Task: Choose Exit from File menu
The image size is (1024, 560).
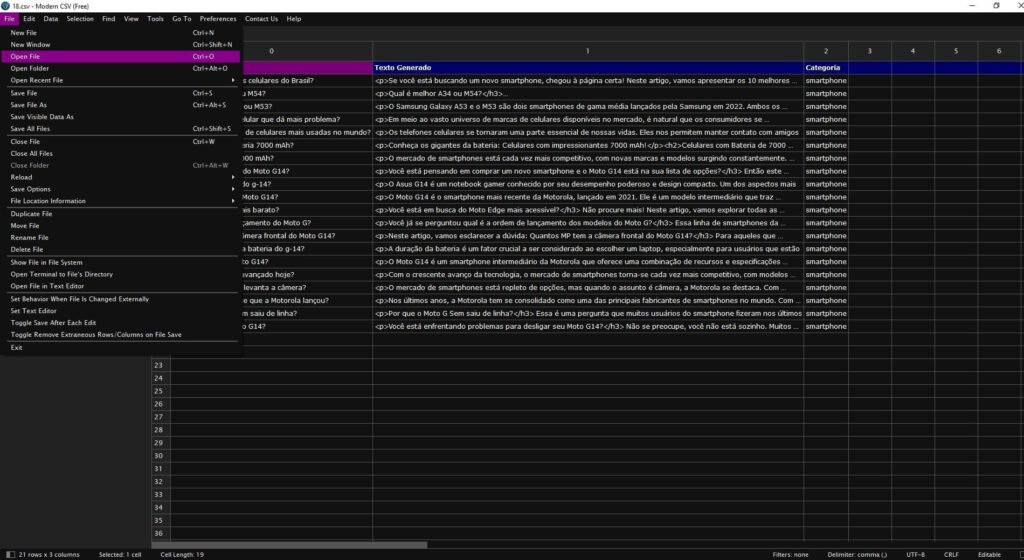Action: 120,347
